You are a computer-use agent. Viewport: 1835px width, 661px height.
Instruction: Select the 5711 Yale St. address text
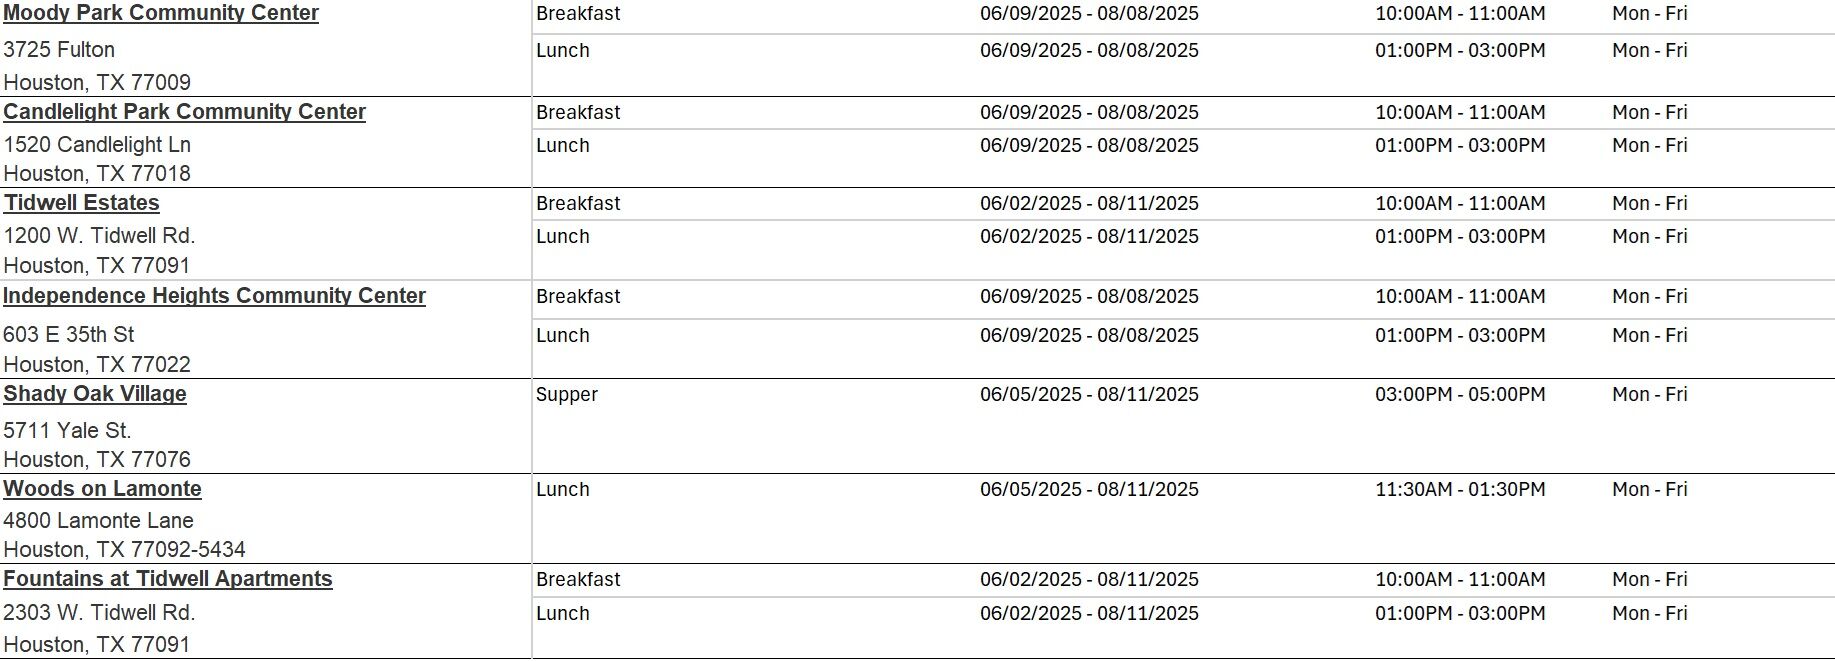click(x=67, y=431)
